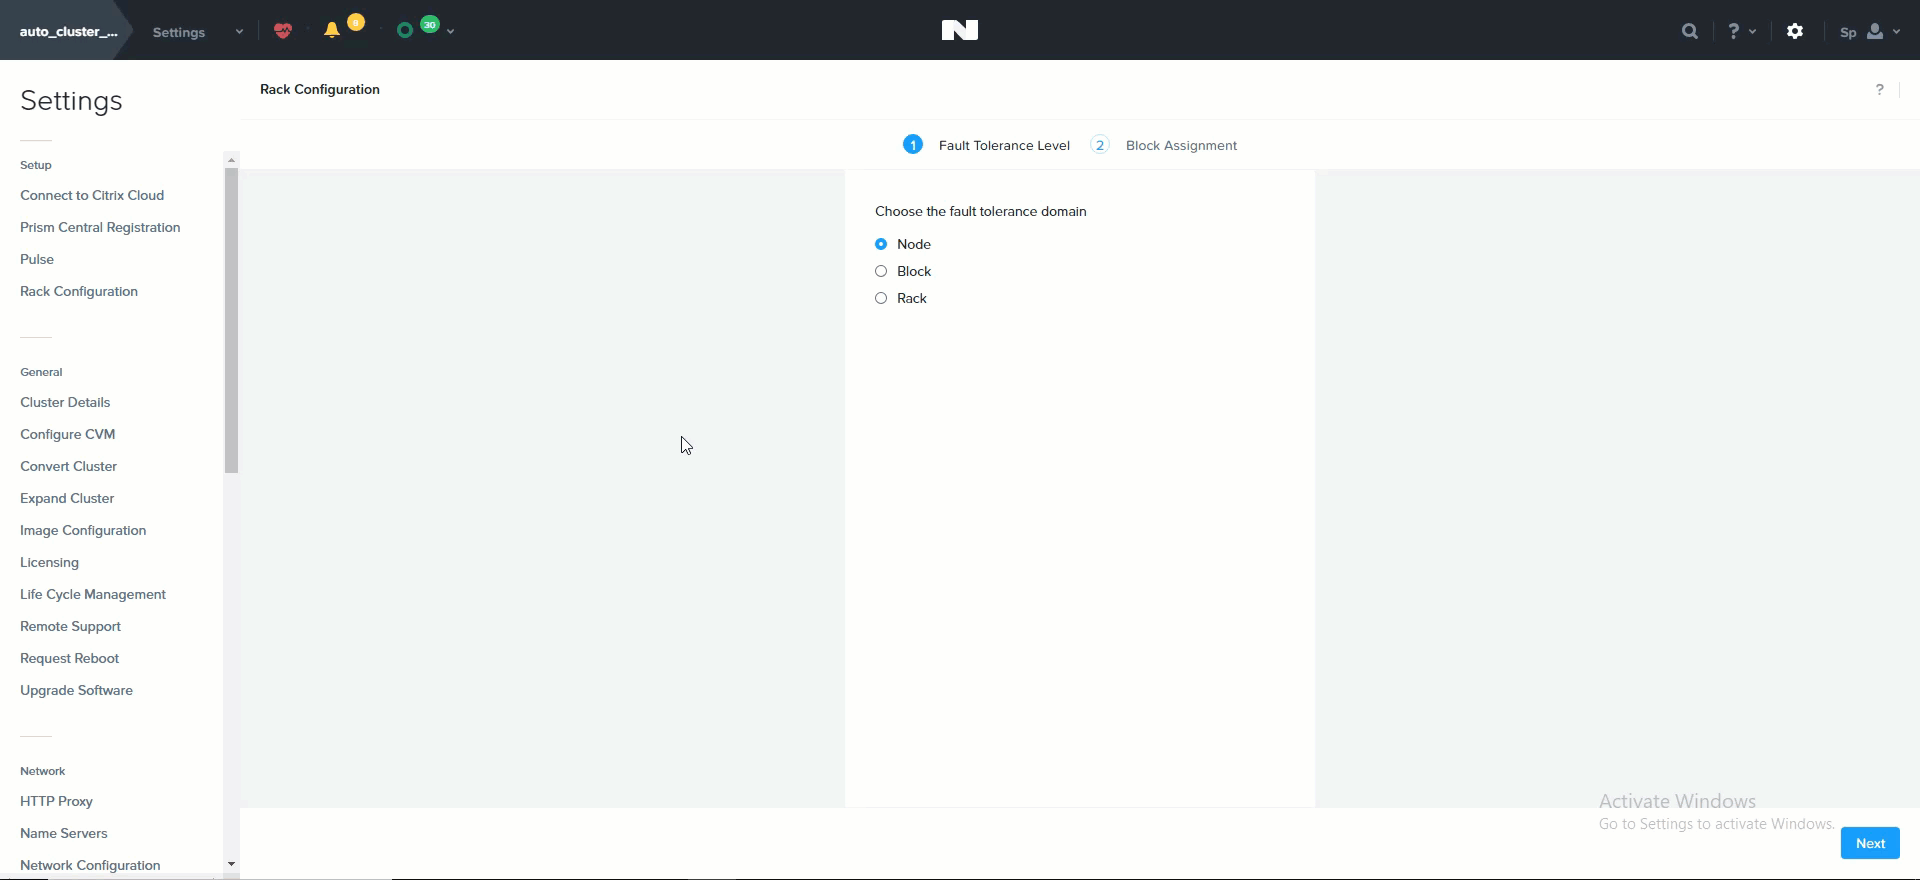
Task: Open Cluster Details in the sidebar
Action: point(65,402)
